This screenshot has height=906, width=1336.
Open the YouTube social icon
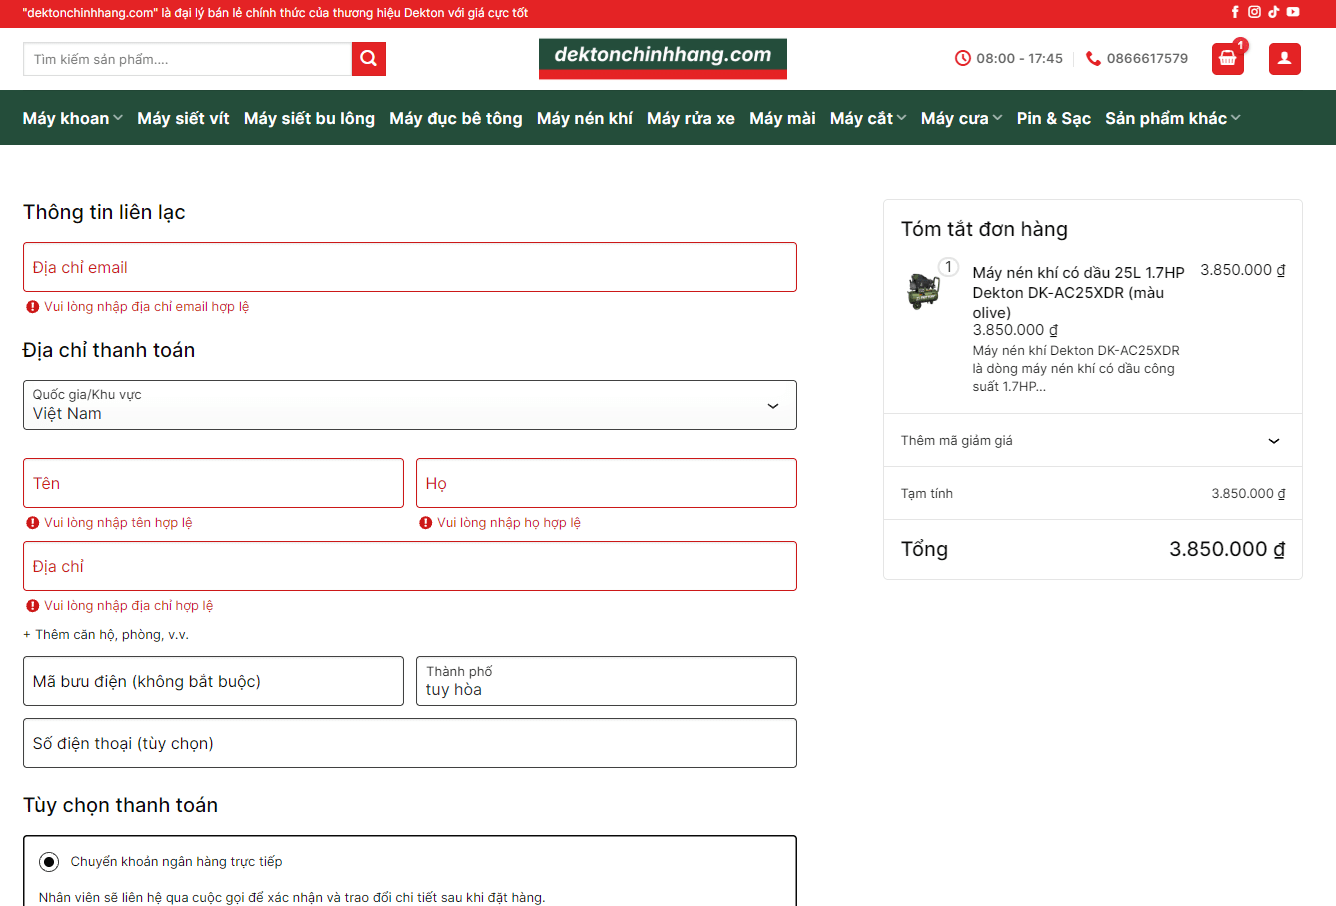pos(1293,12)
